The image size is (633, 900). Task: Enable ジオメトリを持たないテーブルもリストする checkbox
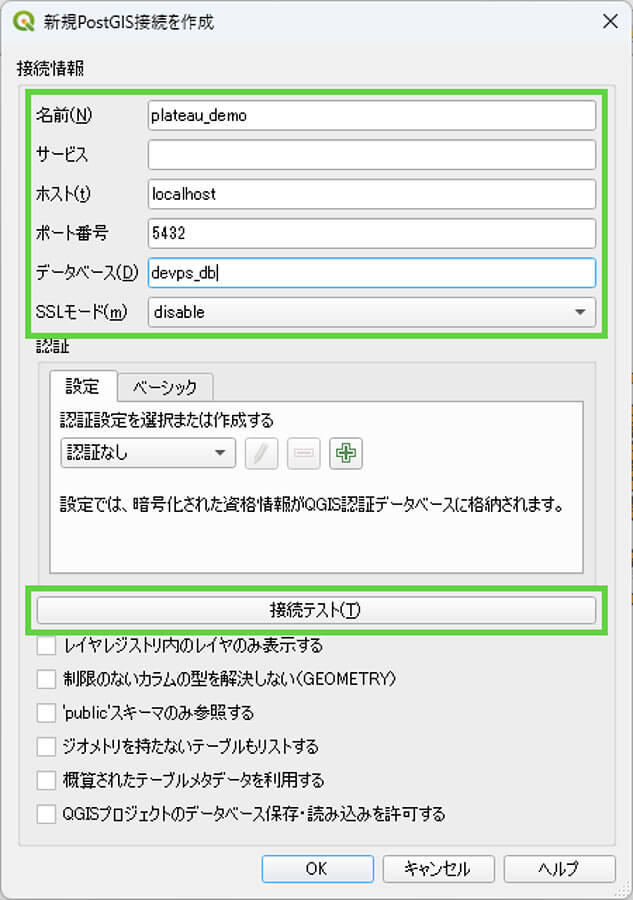pos(46,747)
